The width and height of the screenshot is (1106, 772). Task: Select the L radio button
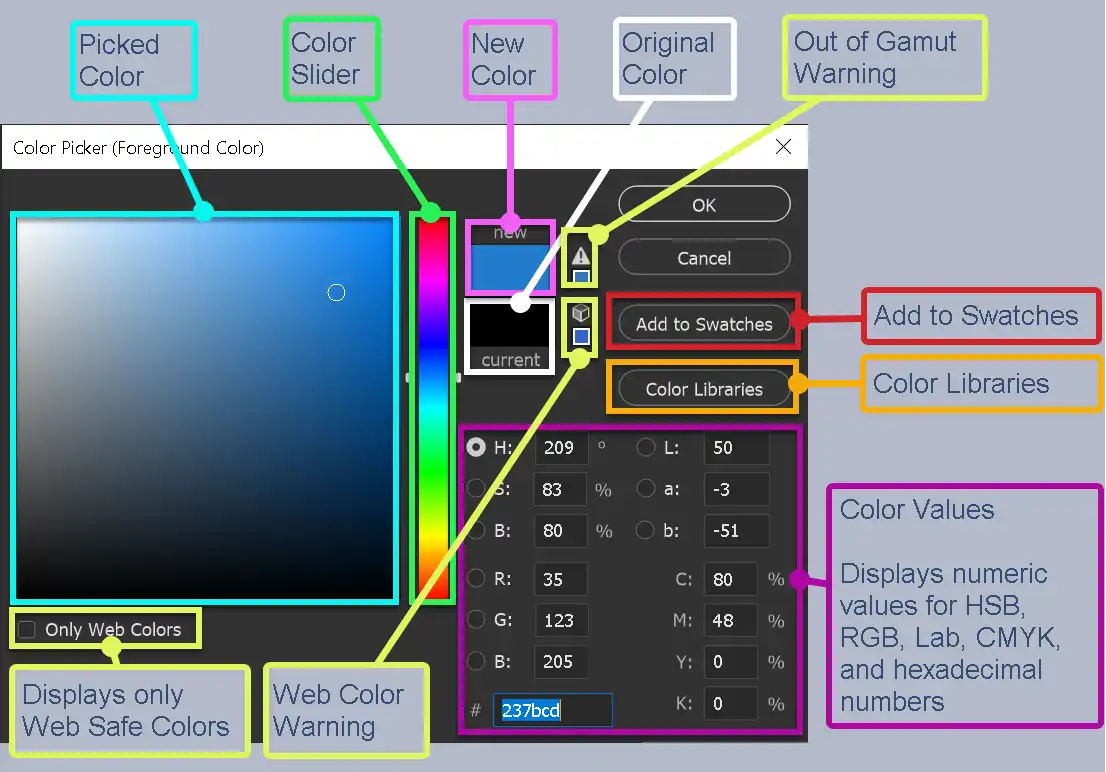tap(646, 448)
